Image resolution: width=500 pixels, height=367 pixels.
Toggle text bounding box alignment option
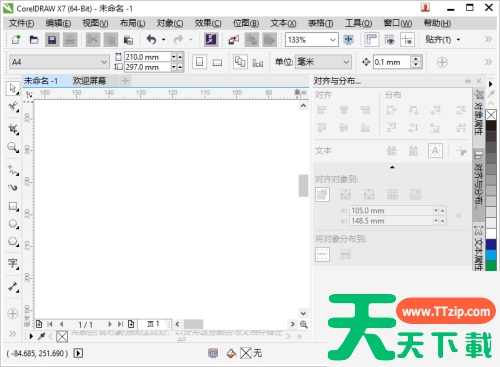point(435,151)
